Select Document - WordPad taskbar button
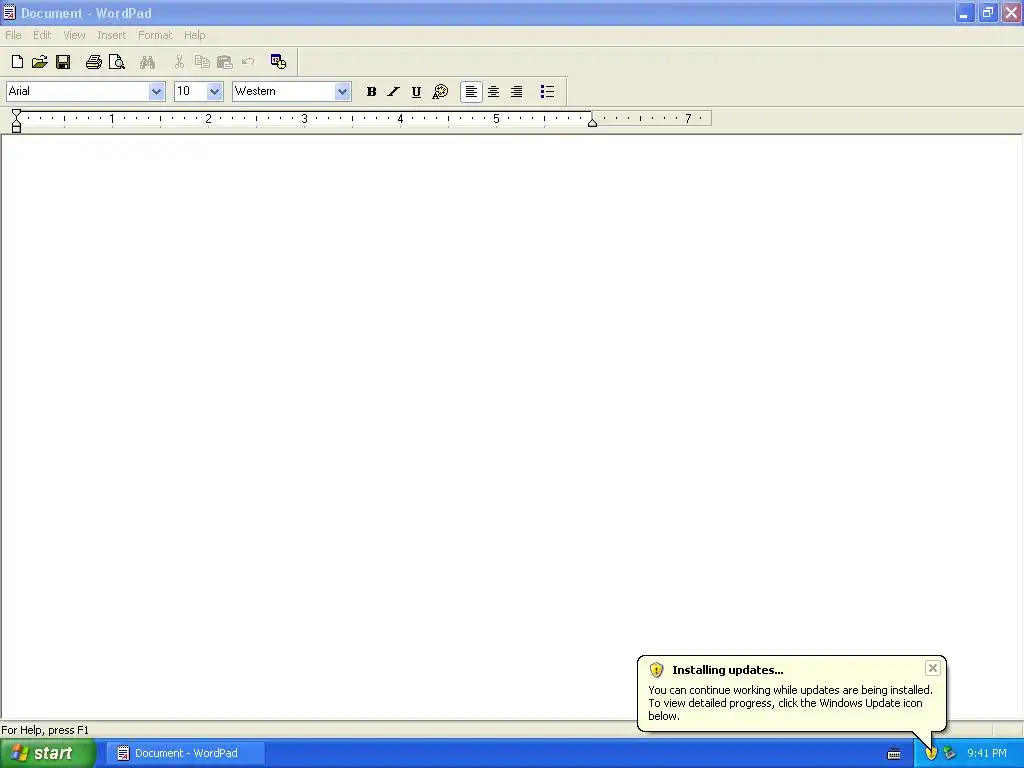The width and height of the screenshot is (1024, 768). [x=185, y=753]
